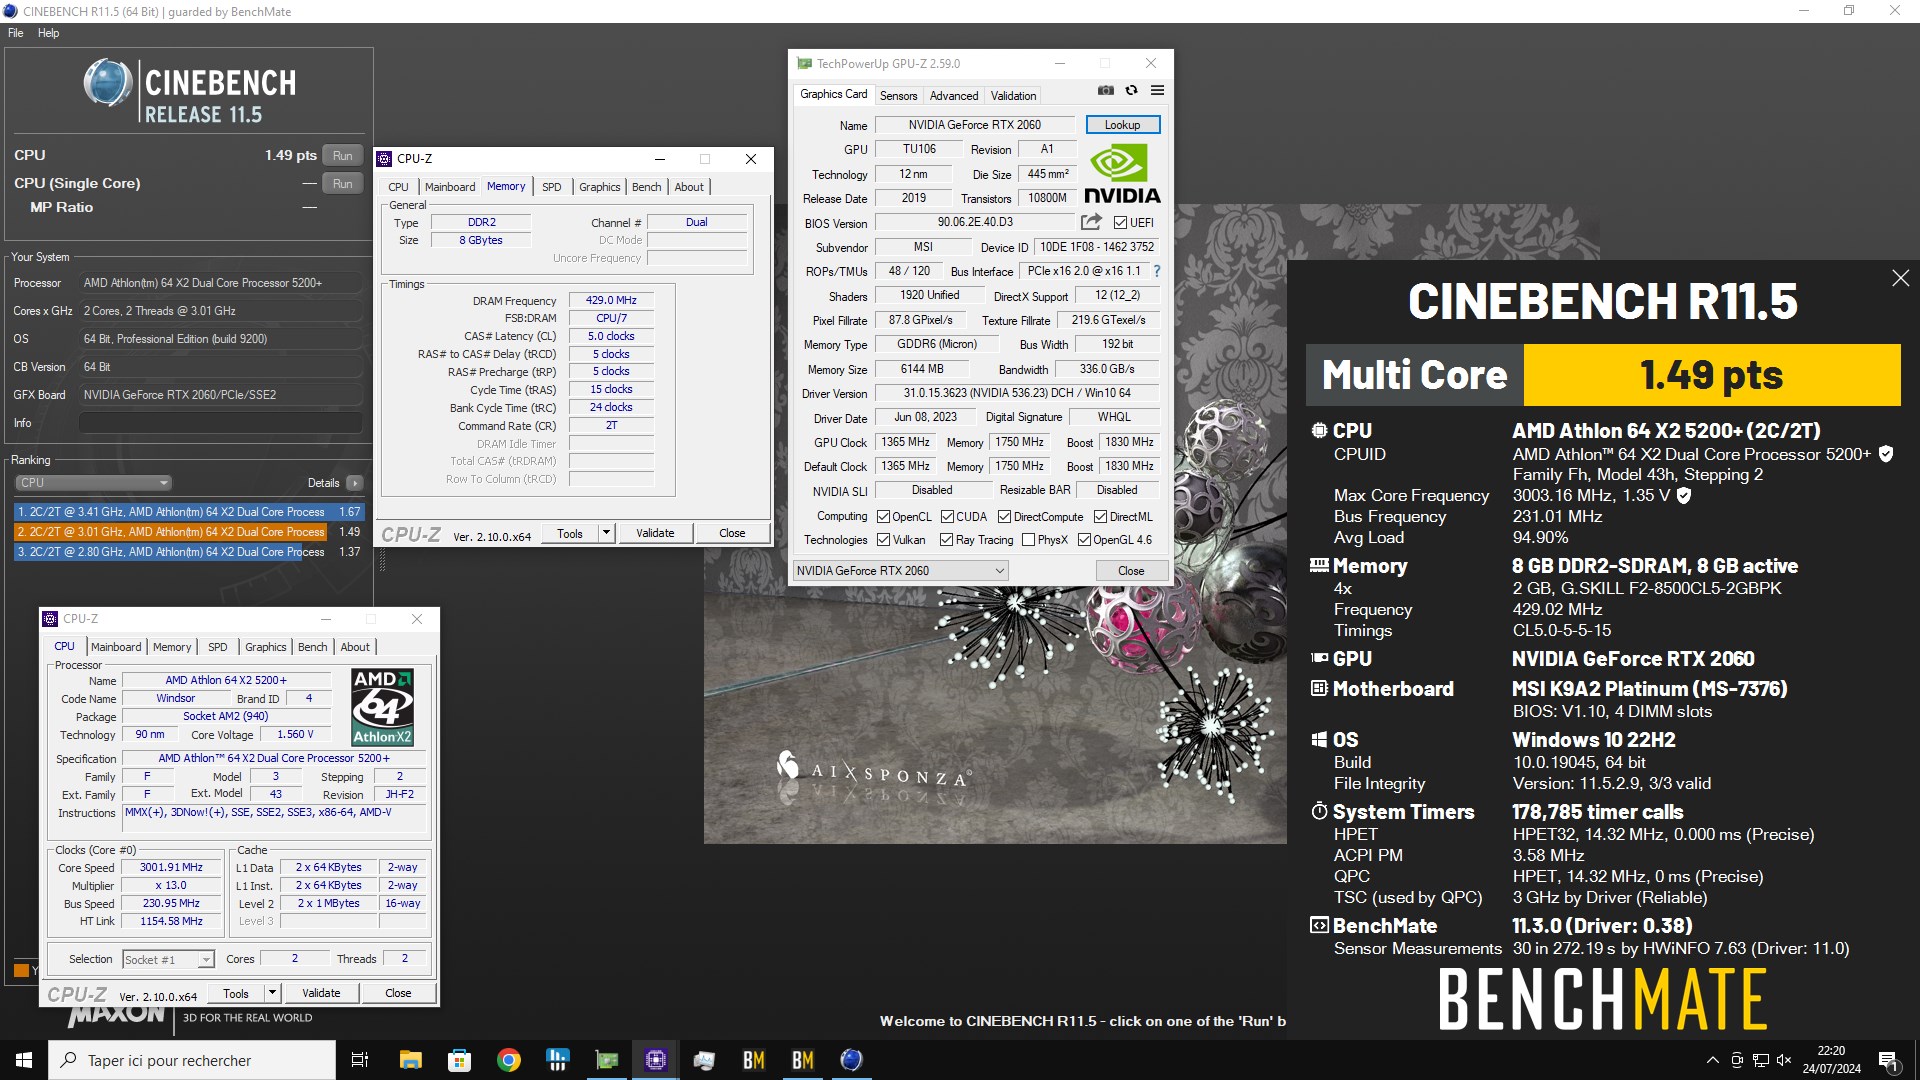Toggle the OpenGL 4.6 checkbox

click(1084, 540)
